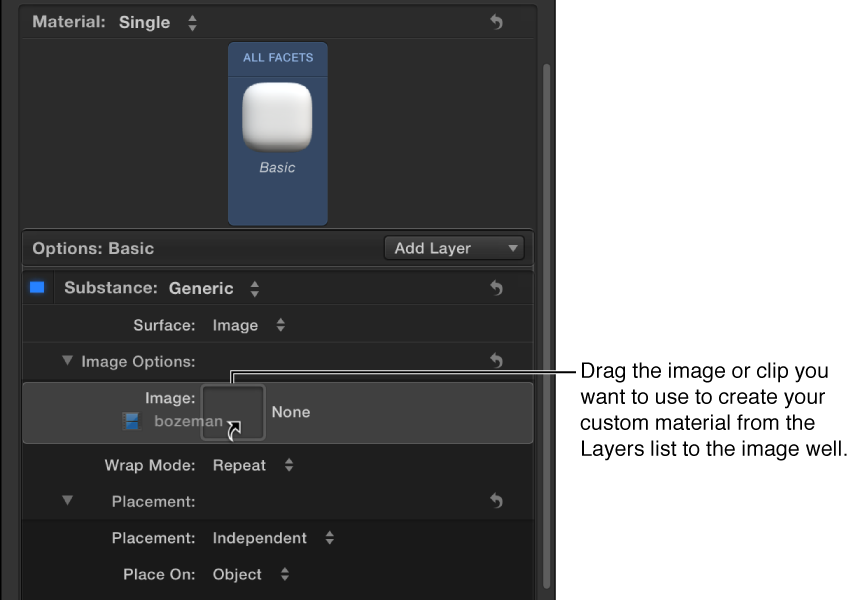Click the Material stepper arrows beside Single
The height and width of the screenshot is (600, 868).
(191, 21)
